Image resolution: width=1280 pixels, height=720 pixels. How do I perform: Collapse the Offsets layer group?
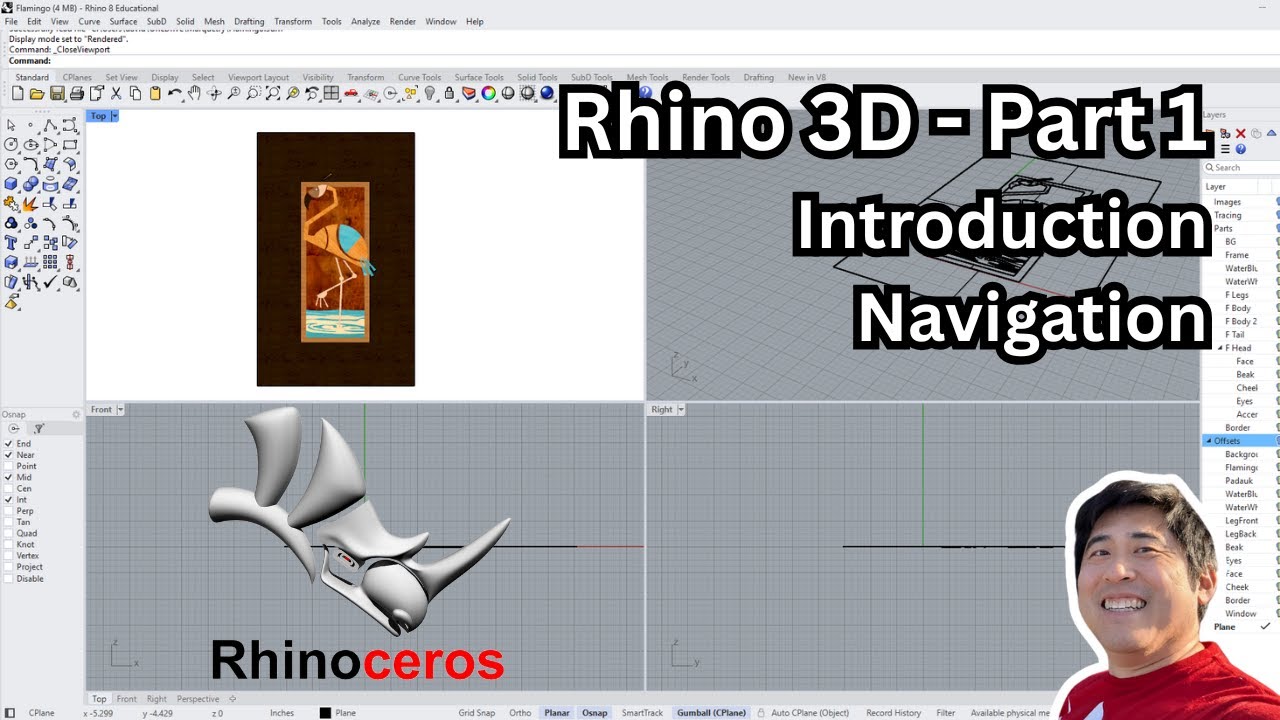[1208, 441]
